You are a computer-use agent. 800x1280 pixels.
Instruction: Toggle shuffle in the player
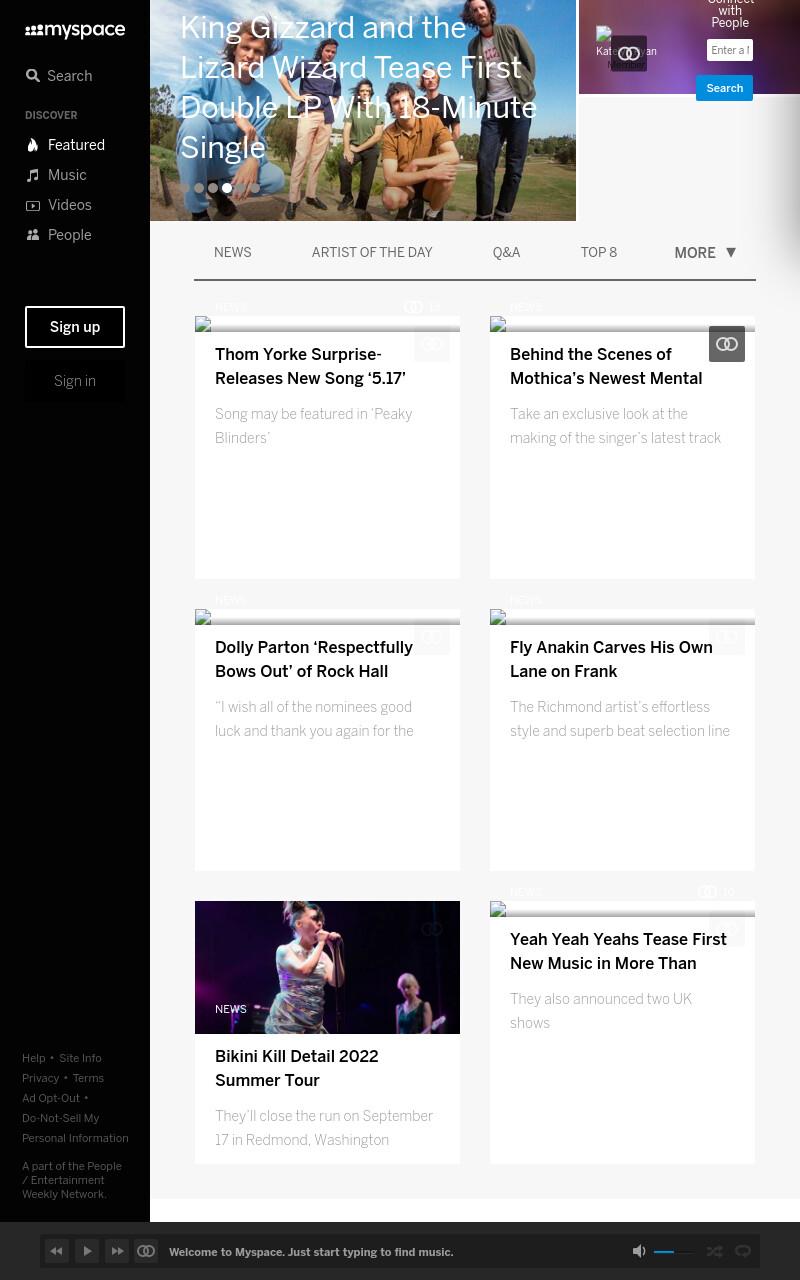point(715,1251)
